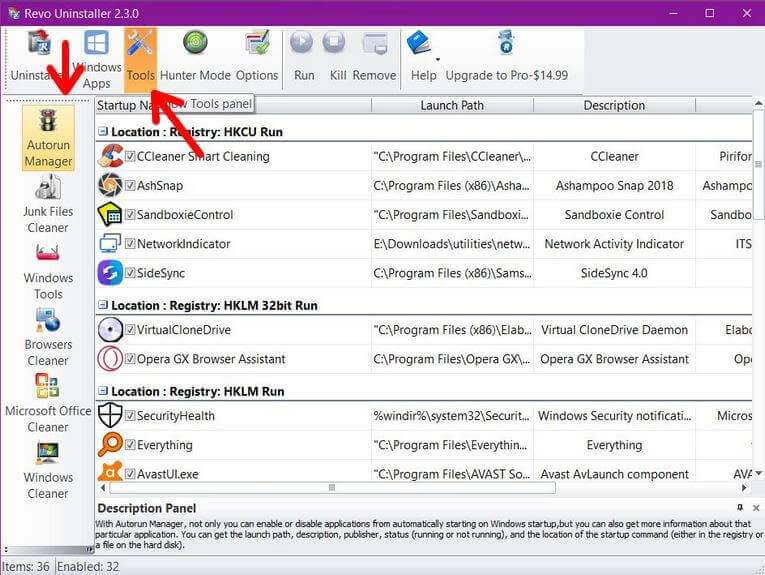Select the AvastUI.exe row name
This screenshot has width=765, height=575.
pyautogui.click(x=168, y=474)
